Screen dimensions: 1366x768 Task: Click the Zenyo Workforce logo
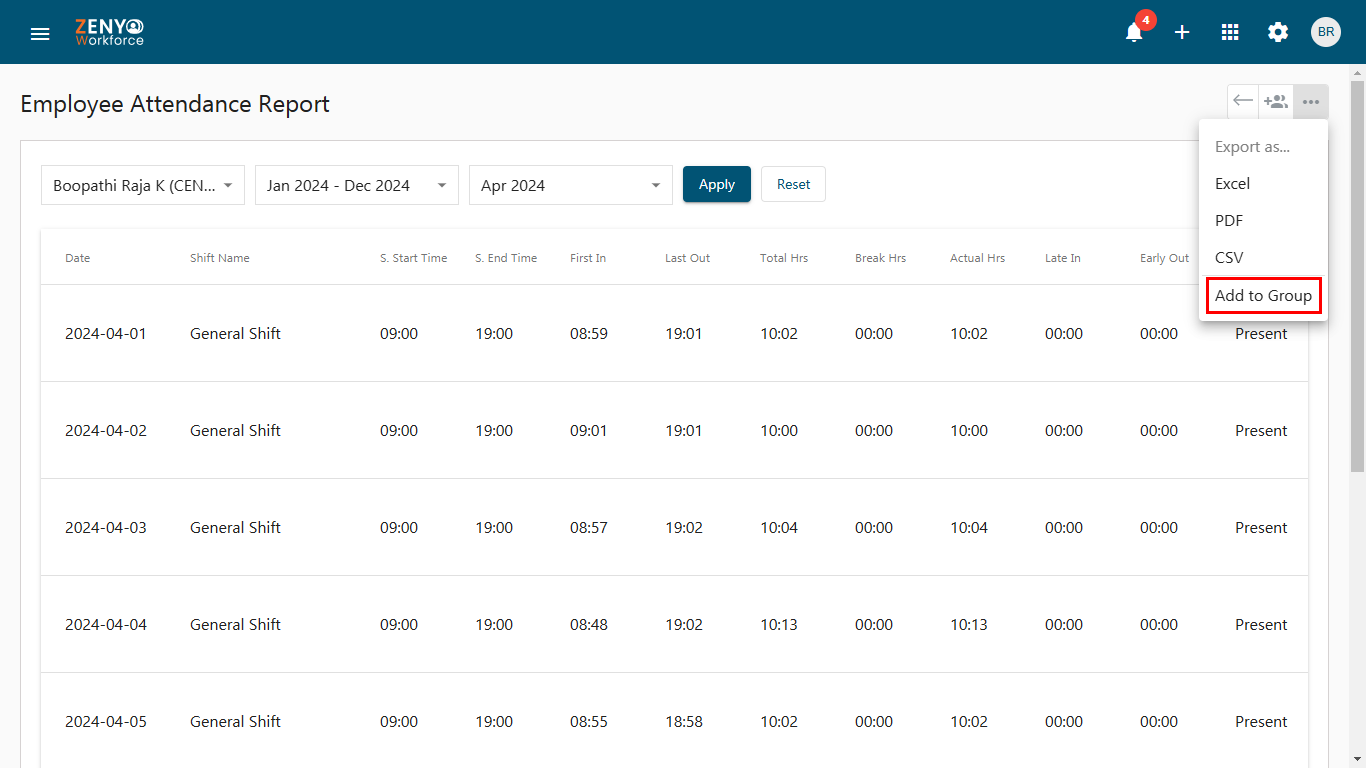click(110, 32)
